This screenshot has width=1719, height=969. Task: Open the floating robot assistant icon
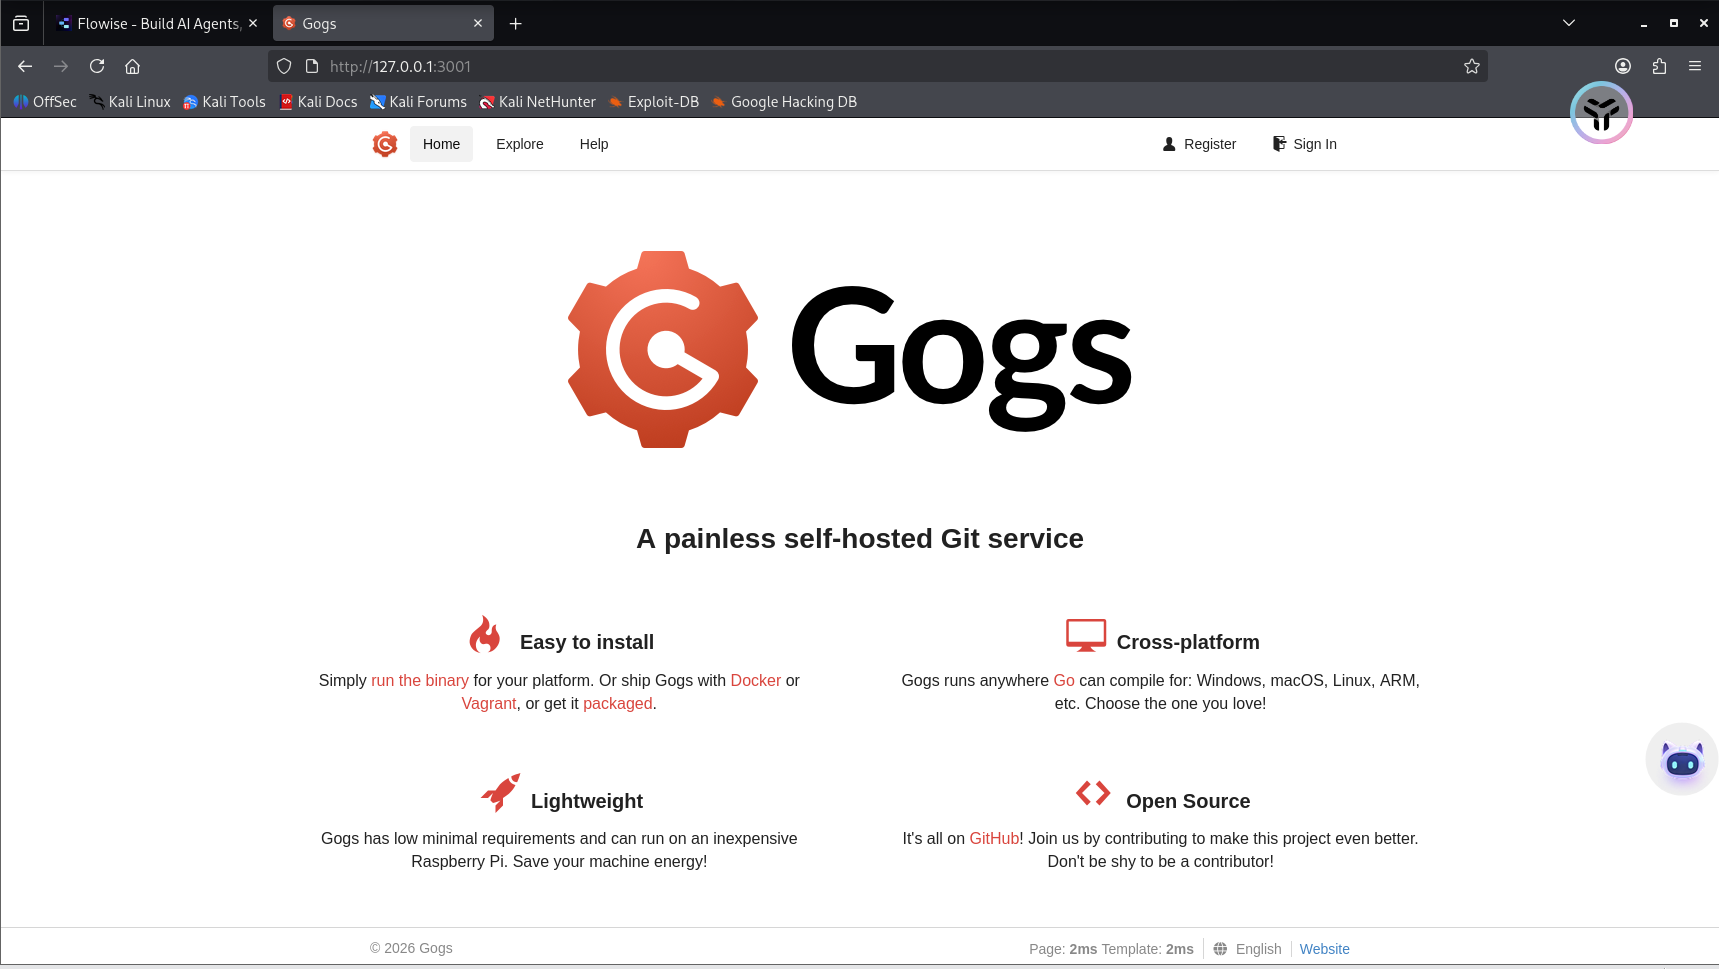point(1681,761)
